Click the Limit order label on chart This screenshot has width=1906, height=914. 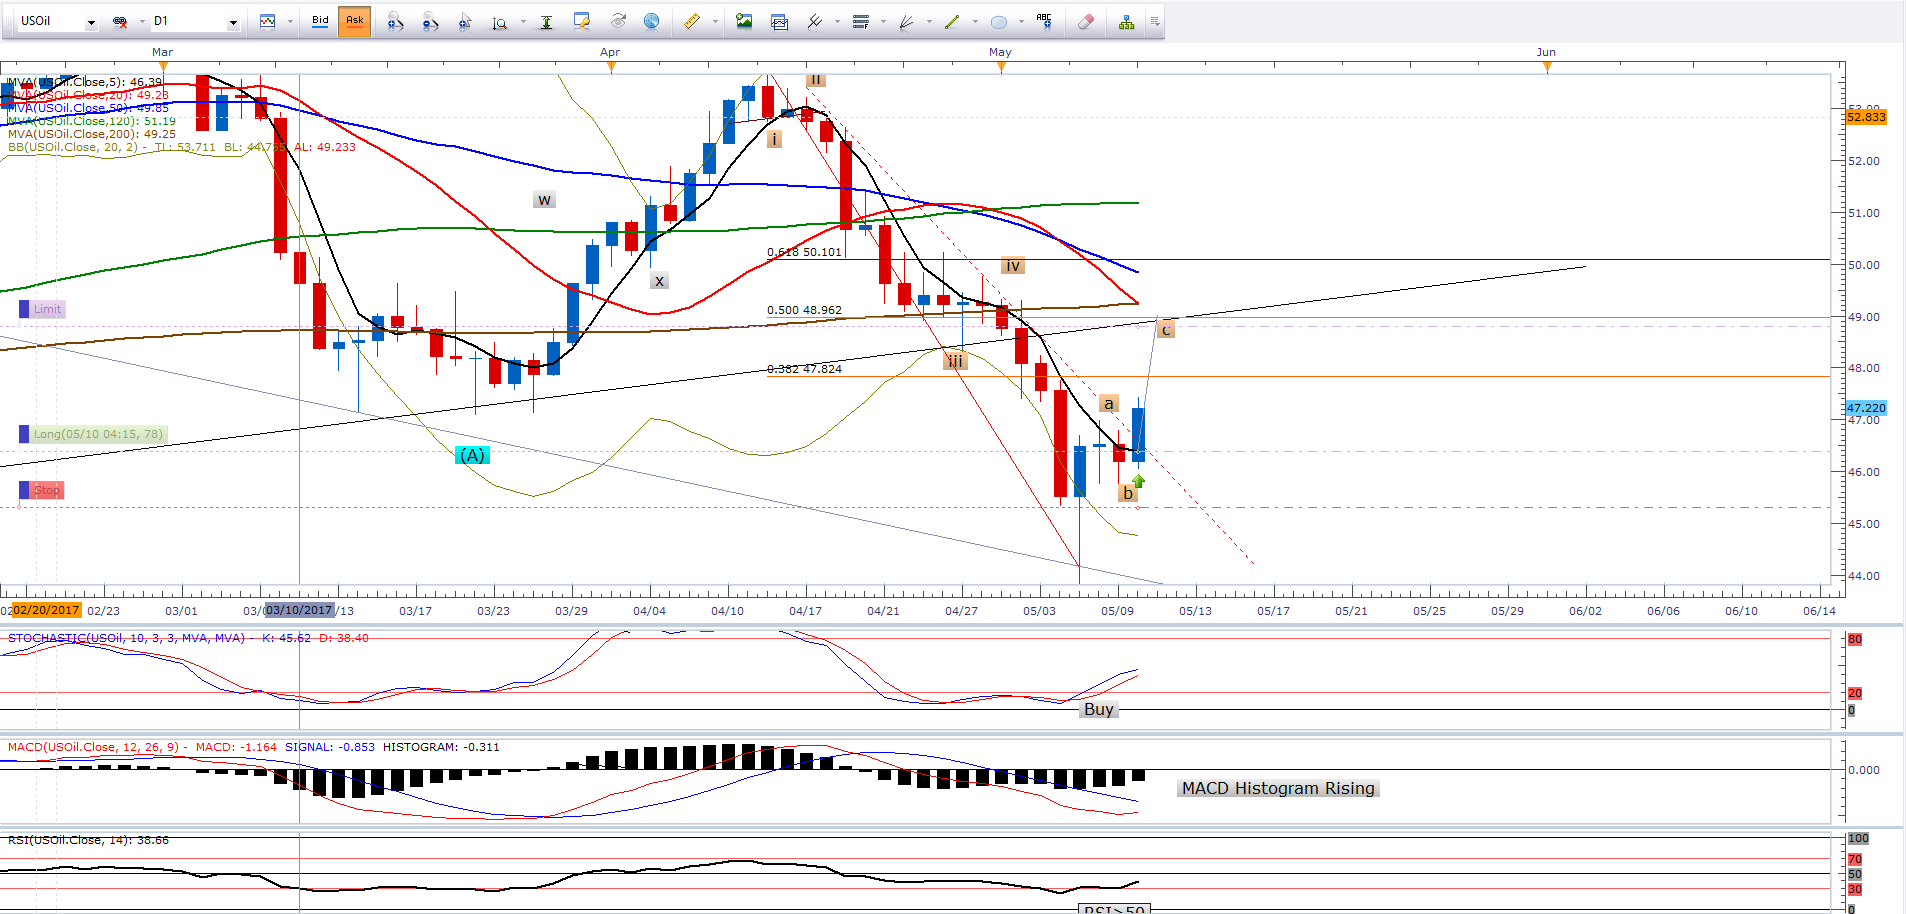pos(47,309)
